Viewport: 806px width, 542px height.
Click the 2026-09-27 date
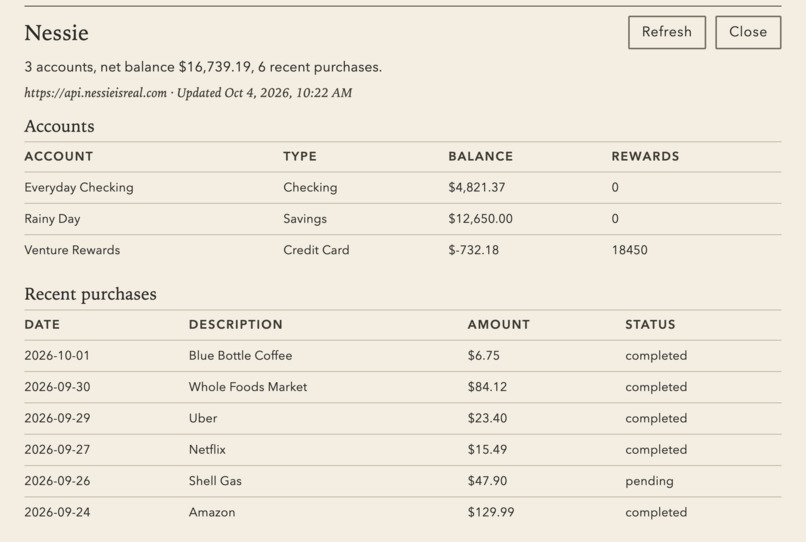[x=57, y=450]
